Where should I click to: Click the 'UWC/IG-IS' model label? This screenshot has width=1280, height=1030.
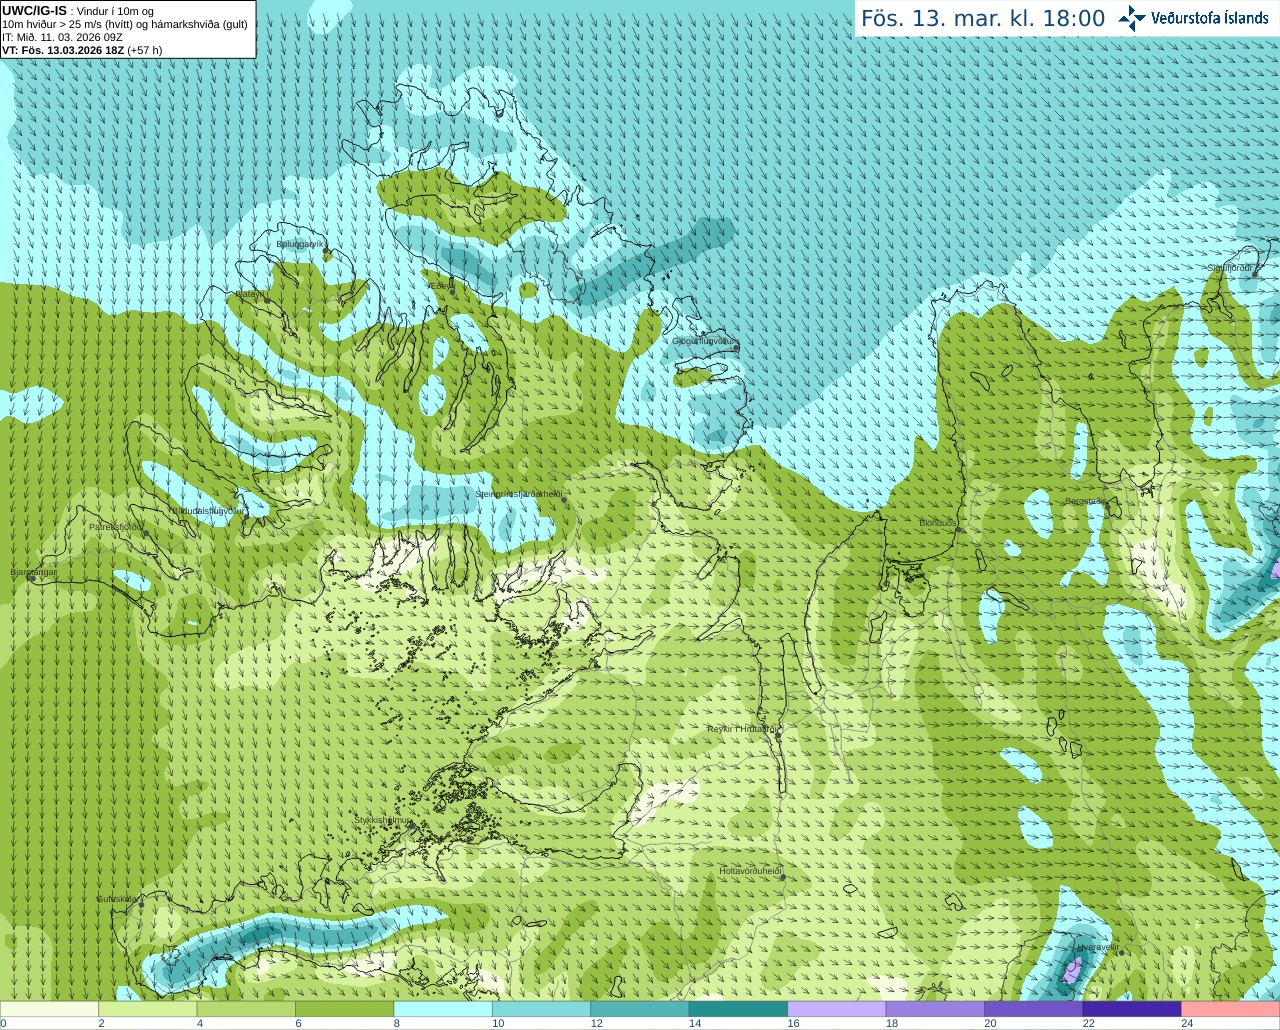point(34,11)
